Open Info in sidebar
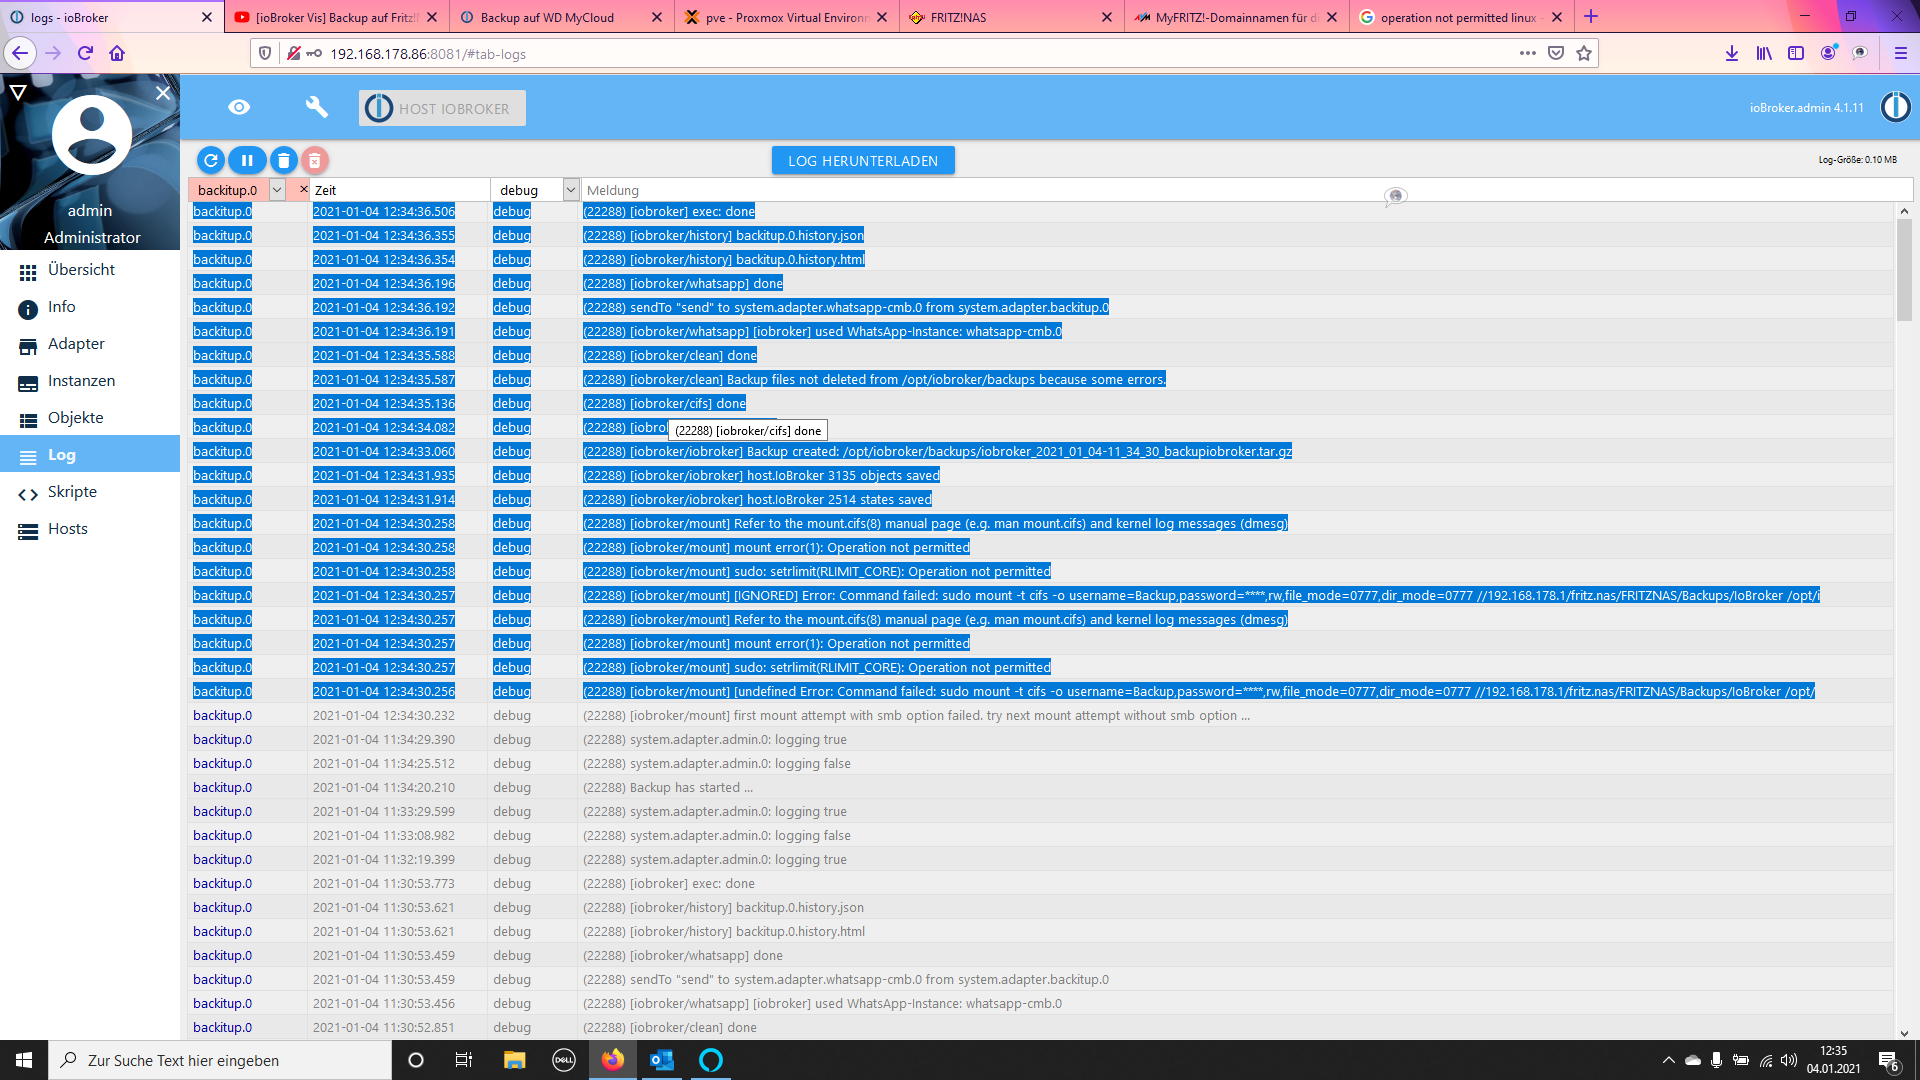Image resolution: width=1920 pixels, height=1080 pixels. [90, 307]
